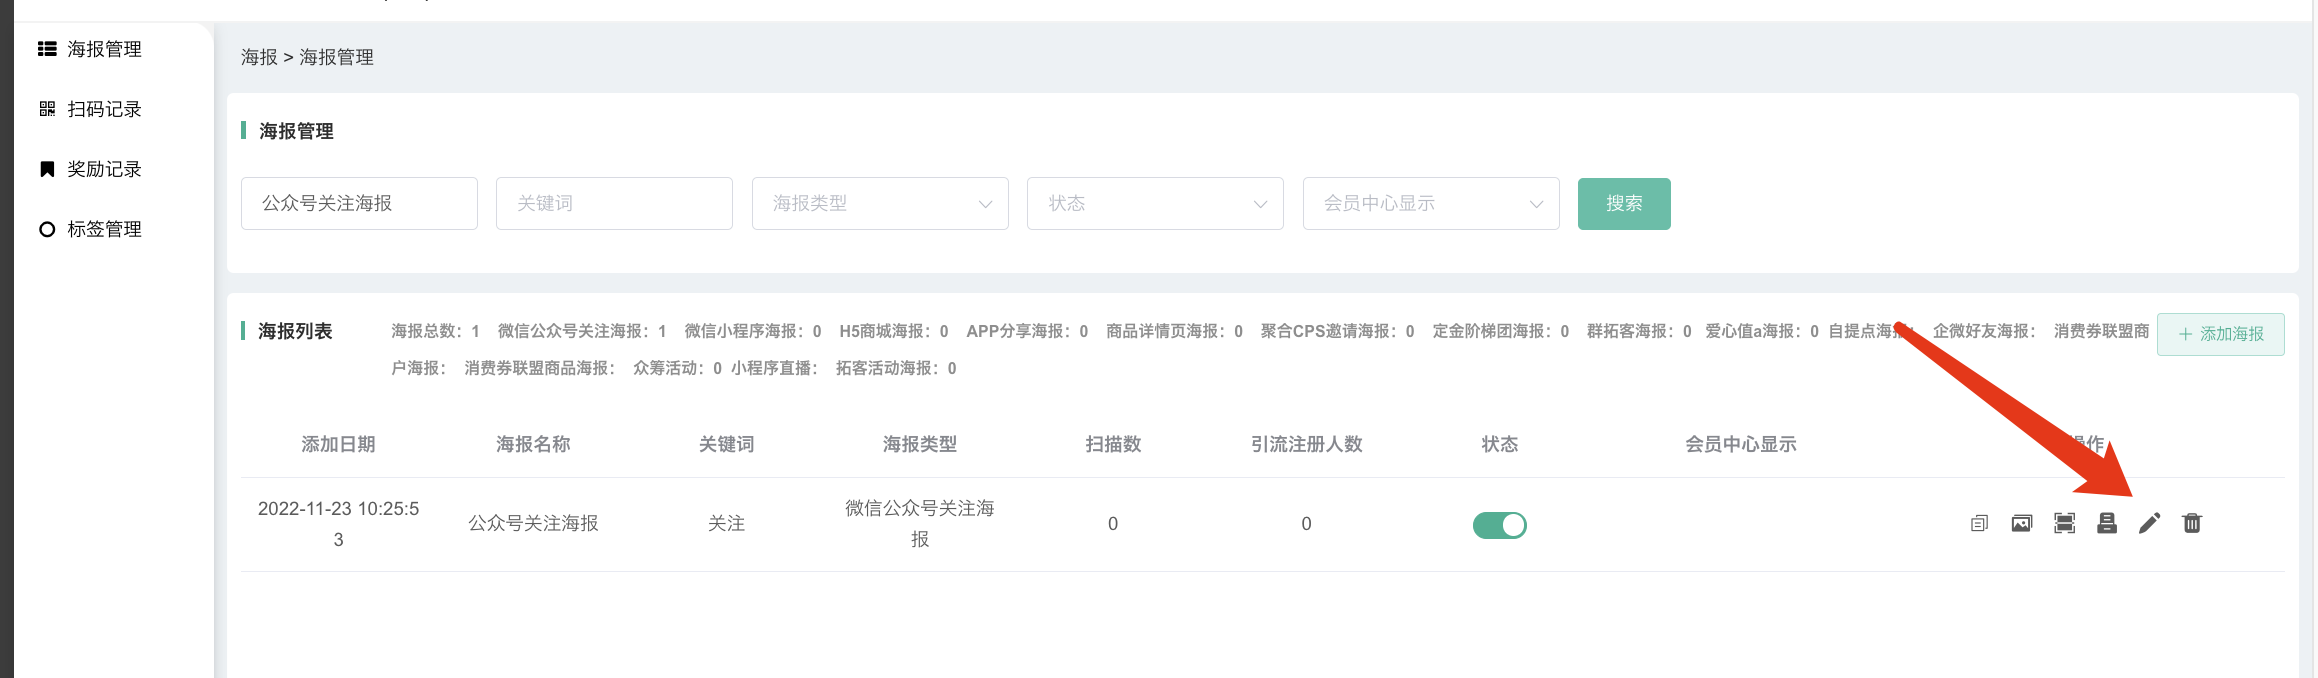Viewport: 2318px width, 678px height.
Task: Edit poster using the pencil icon
Action: (2149, 524)
